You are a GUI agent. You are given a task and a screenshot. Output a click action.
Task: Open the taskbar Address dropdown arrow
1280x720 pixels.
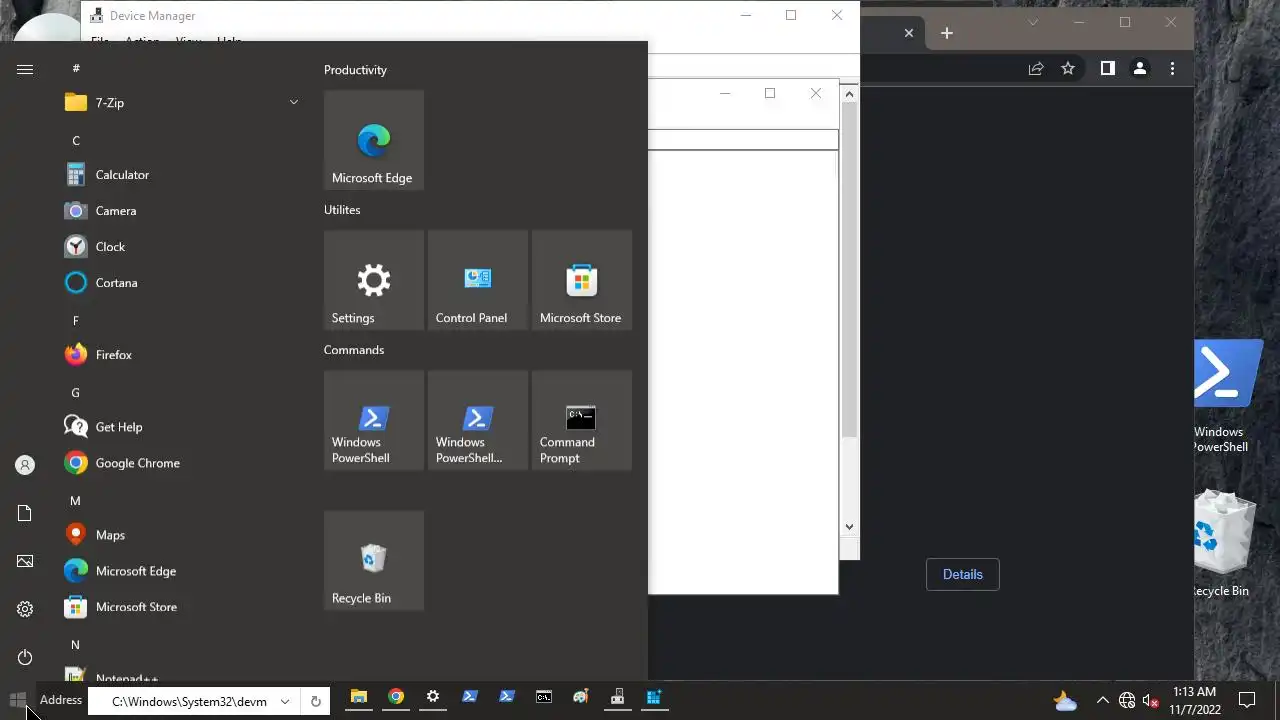(285, 701)
